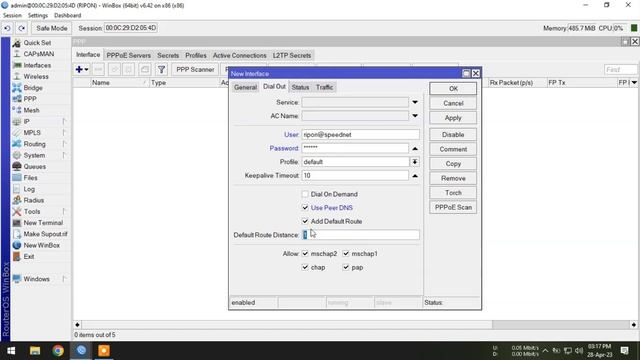Open the Secrets tab

pos(168,55)
